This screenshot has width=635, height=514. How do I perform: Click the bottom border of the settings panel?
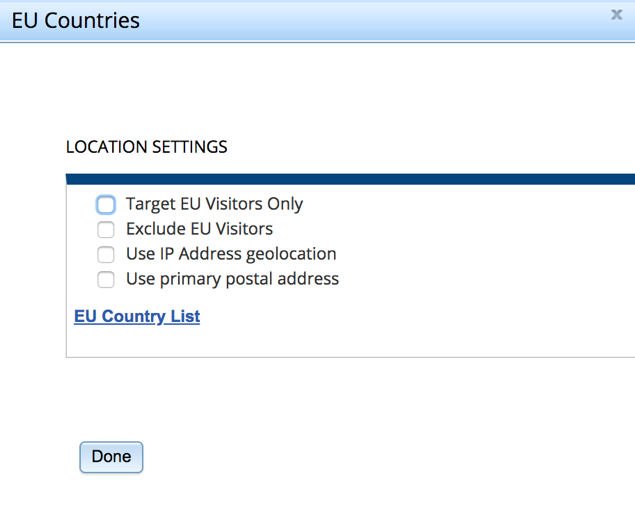[x=350, y=357]
